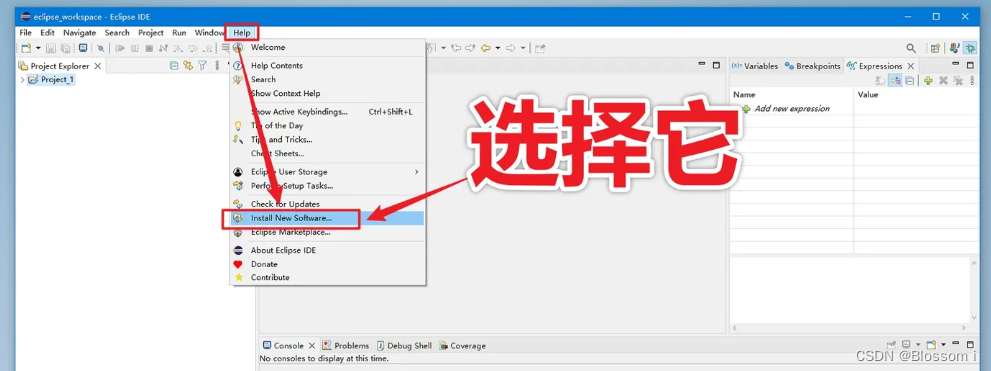This screenshot has height=371, width=991.
Task: Switch to the Breakpoints tab
Action: coord(812,66)
